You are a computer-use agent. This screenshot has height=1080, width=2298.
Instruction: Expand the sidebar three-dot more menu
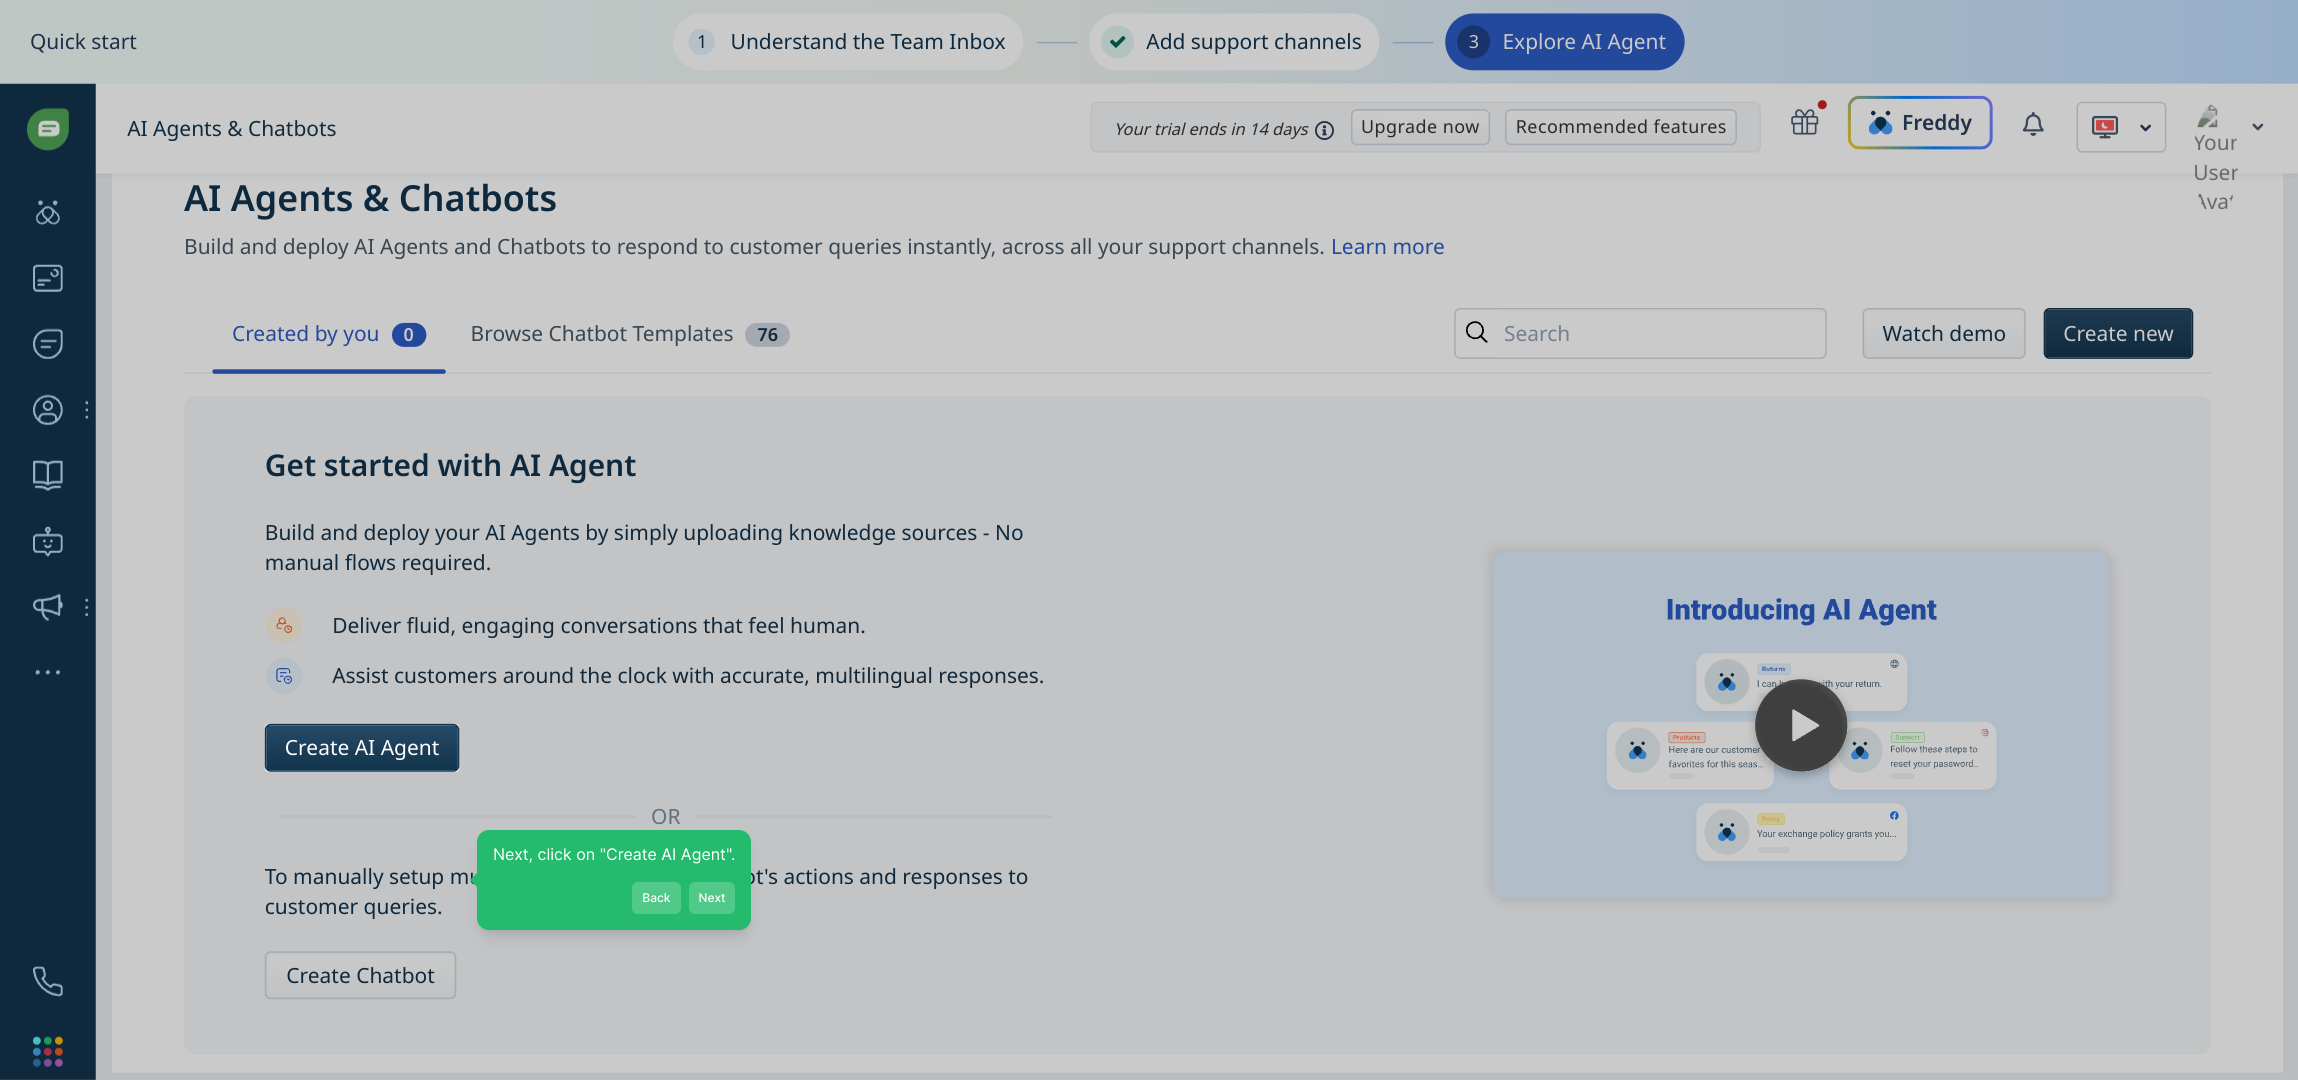[x=47, y=672]
